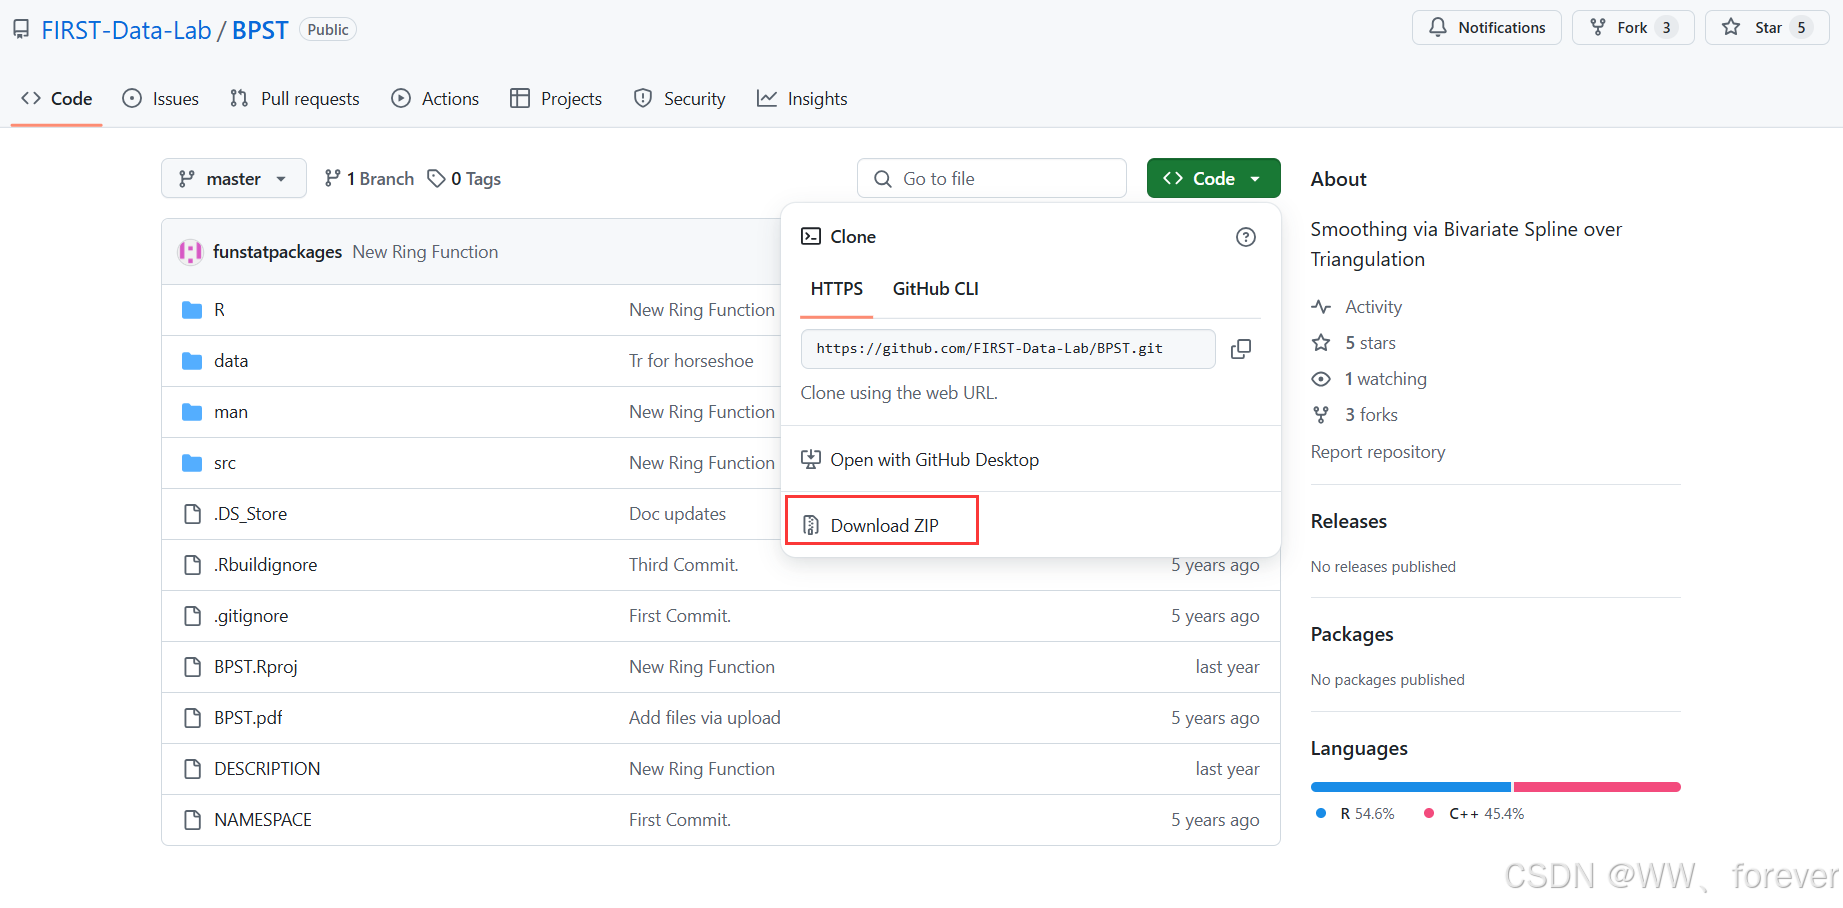Viewport: 1843px width, 908px height.
Task: Click the branch icon beside 1 Branch
Action: tap(333, 178)
